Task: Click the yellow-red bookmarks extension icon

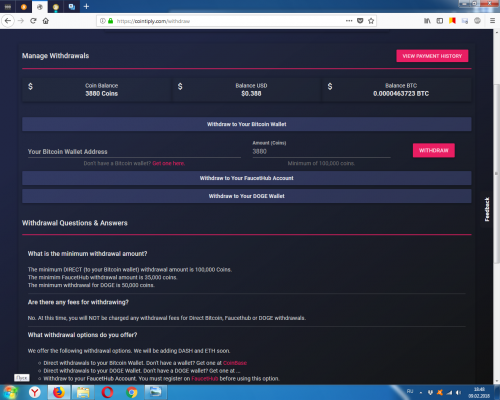Action: point(452,21)
